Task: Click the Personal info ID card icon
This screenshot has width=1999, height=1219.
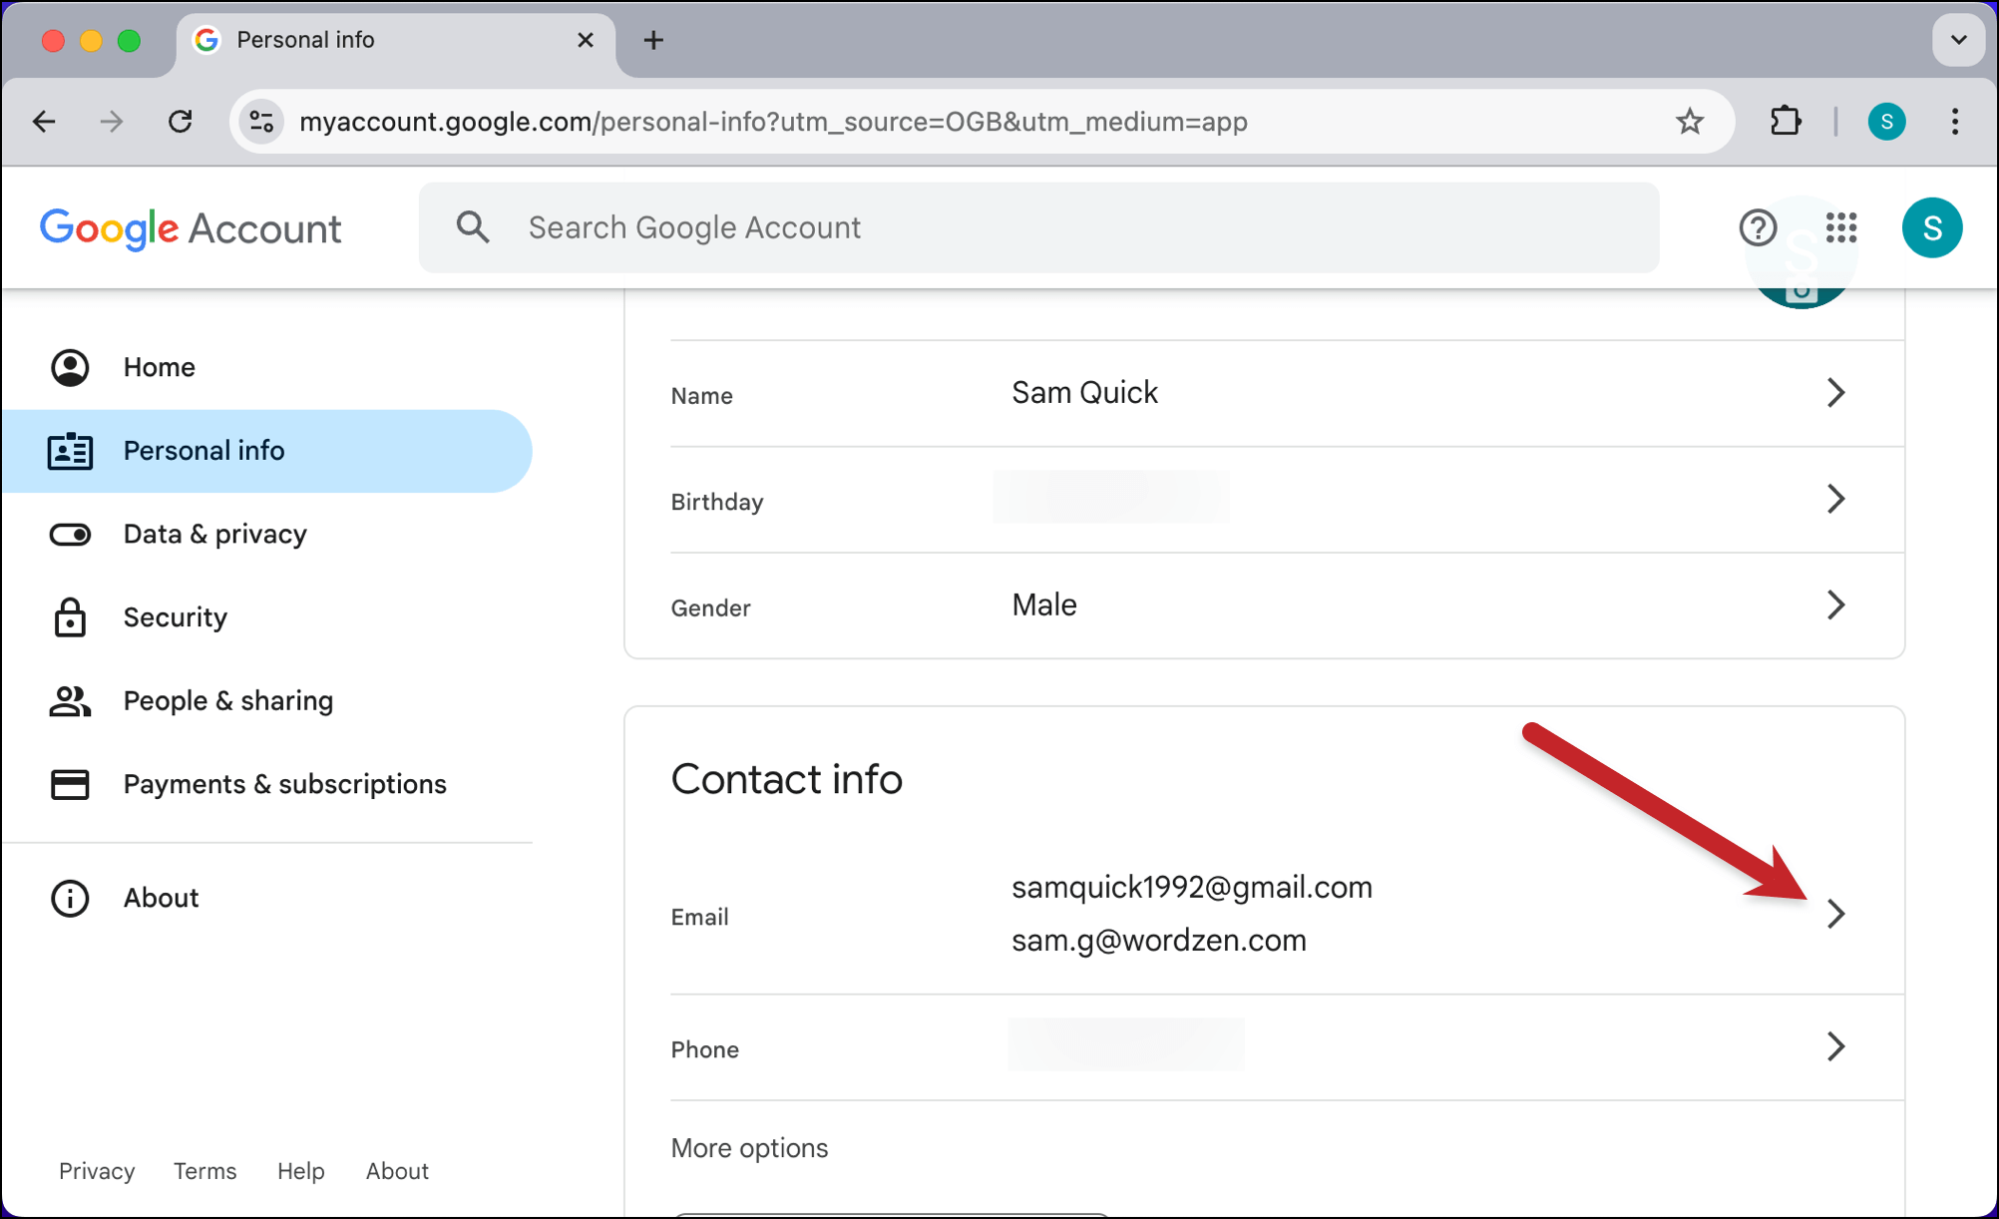Action: coord(70,451)
